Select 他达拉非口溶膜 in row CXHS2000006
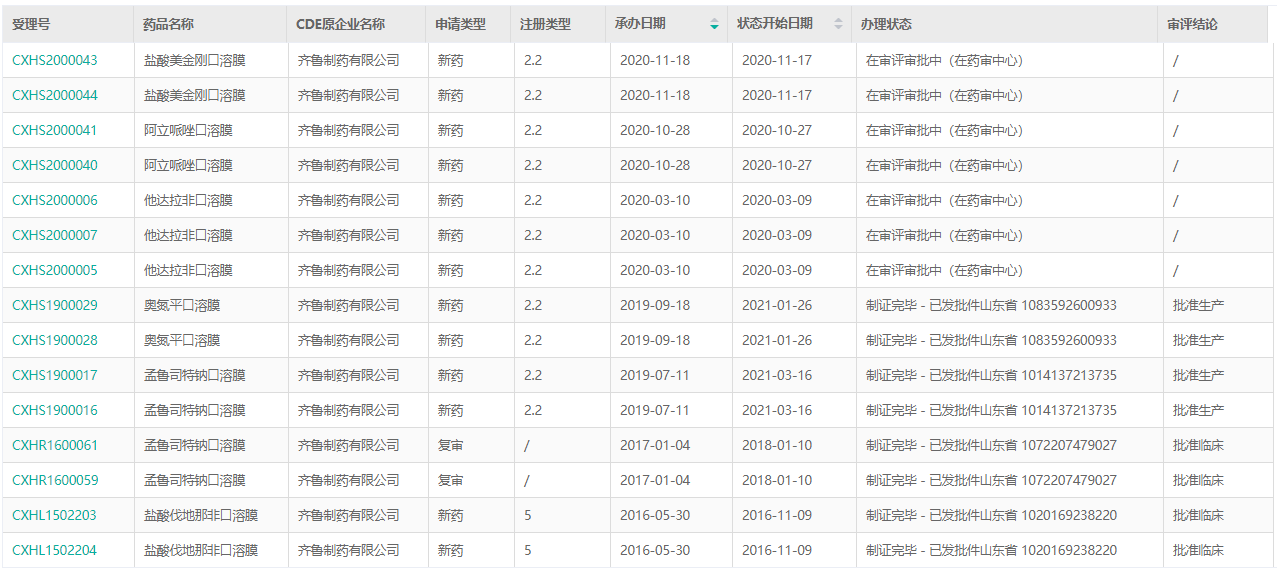 click(188, 200)
